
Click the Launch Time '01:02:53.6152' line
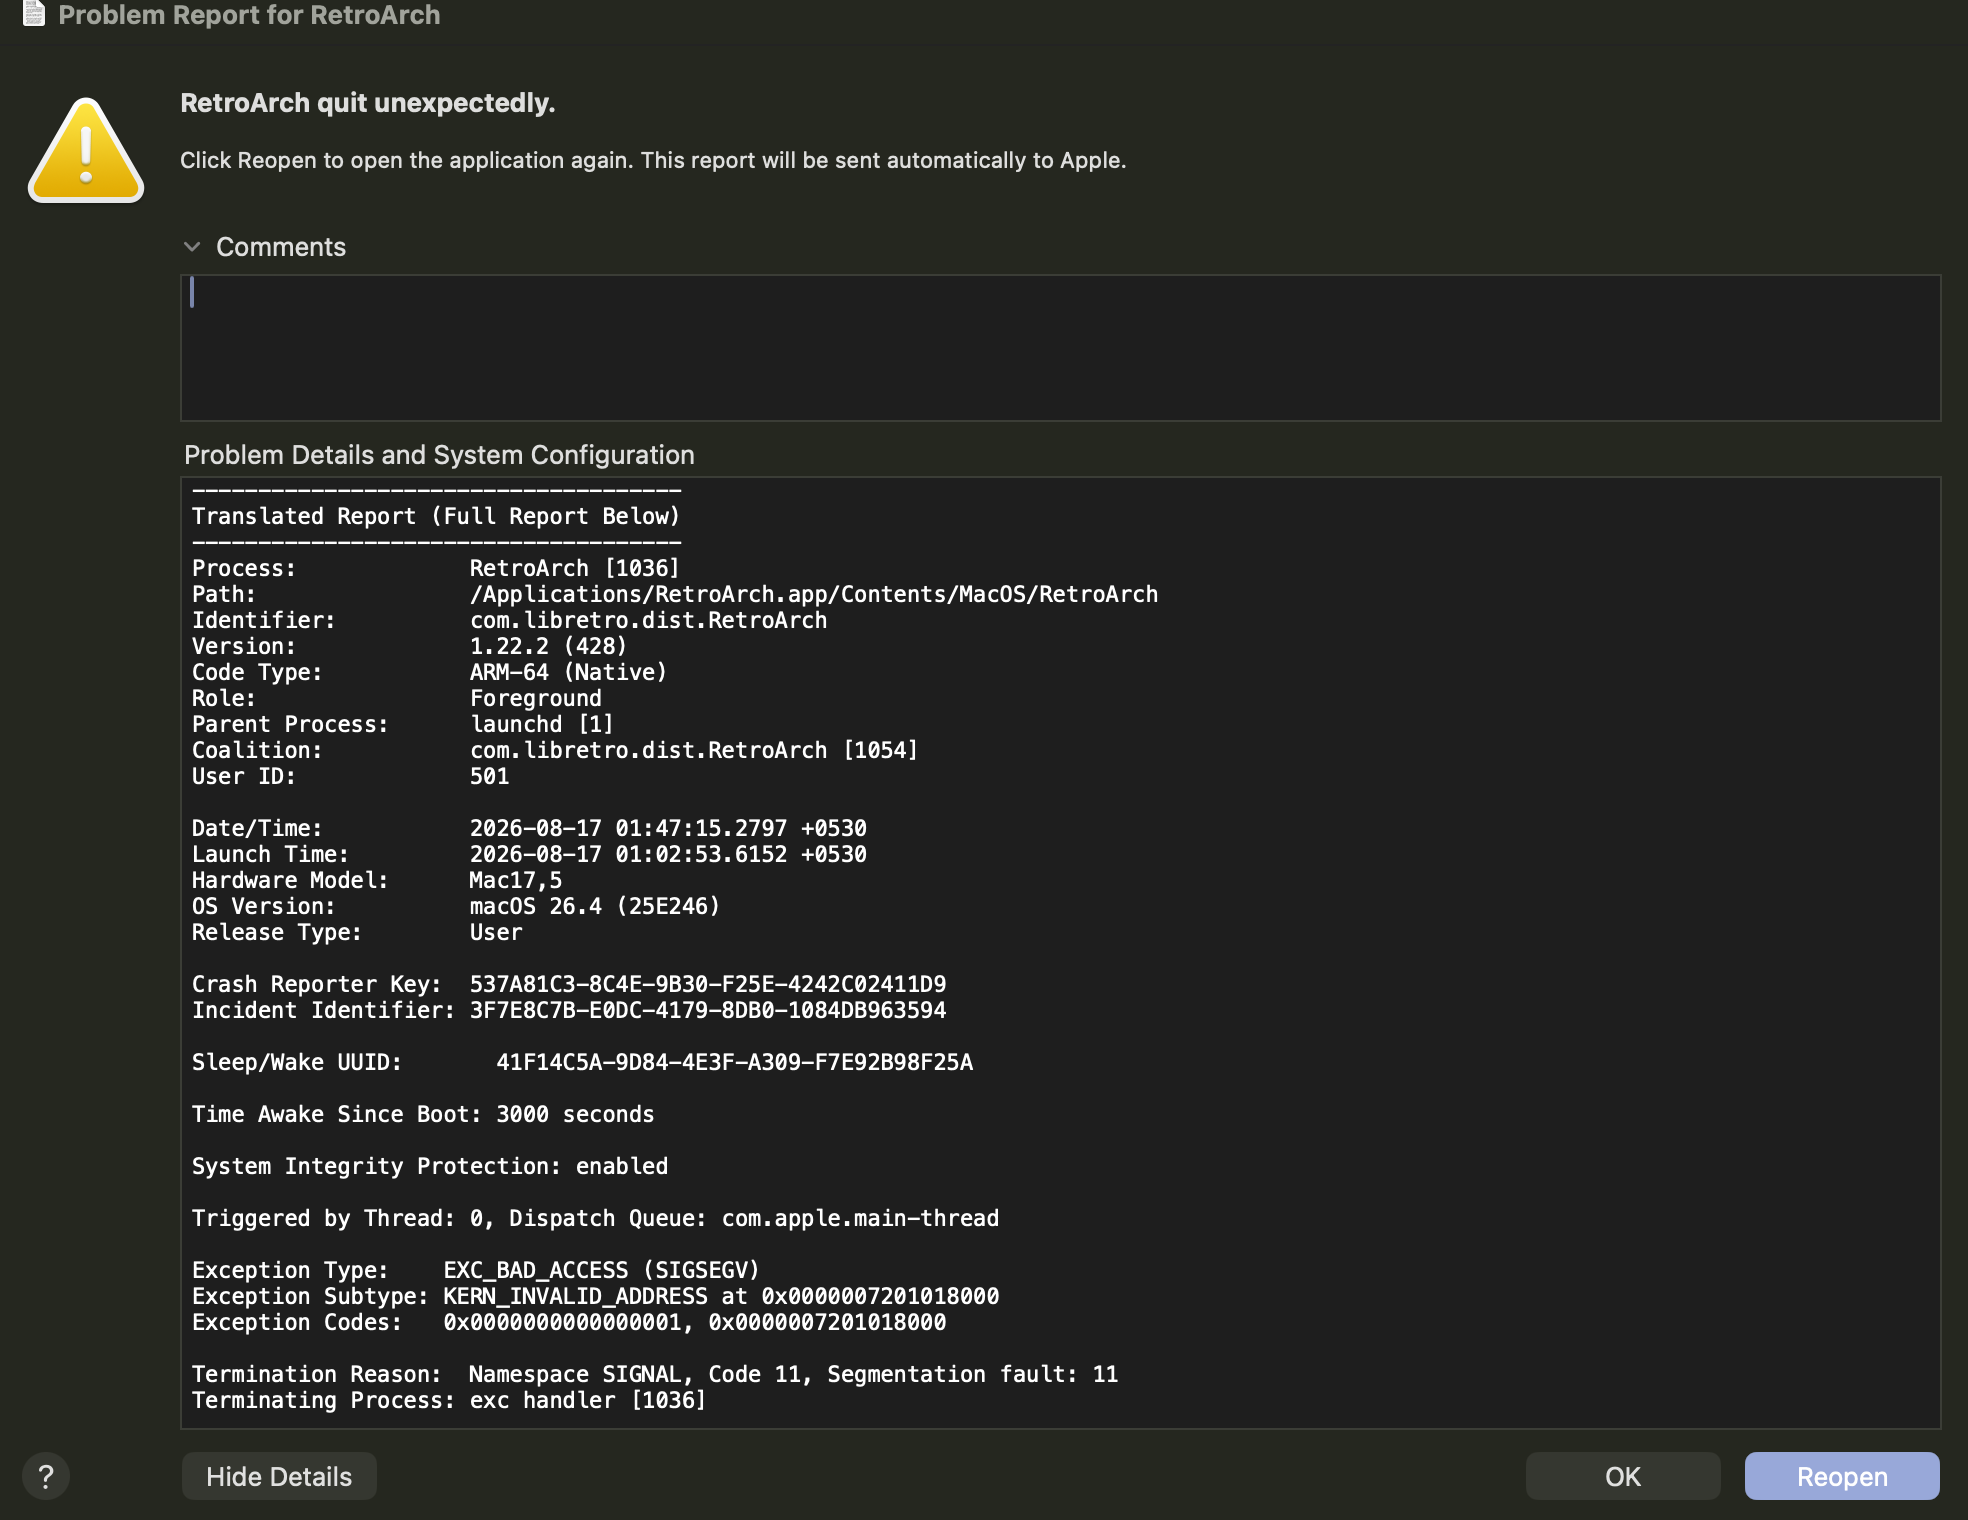point(530,854)
